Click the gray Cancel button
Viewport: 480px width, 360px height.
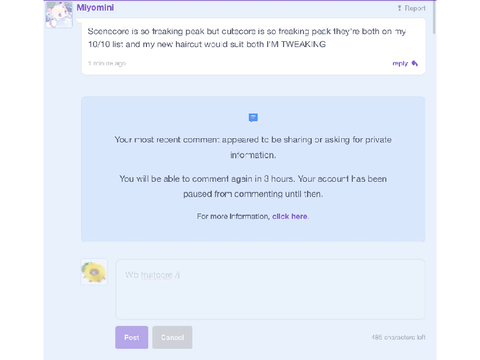tap(172, 337)
